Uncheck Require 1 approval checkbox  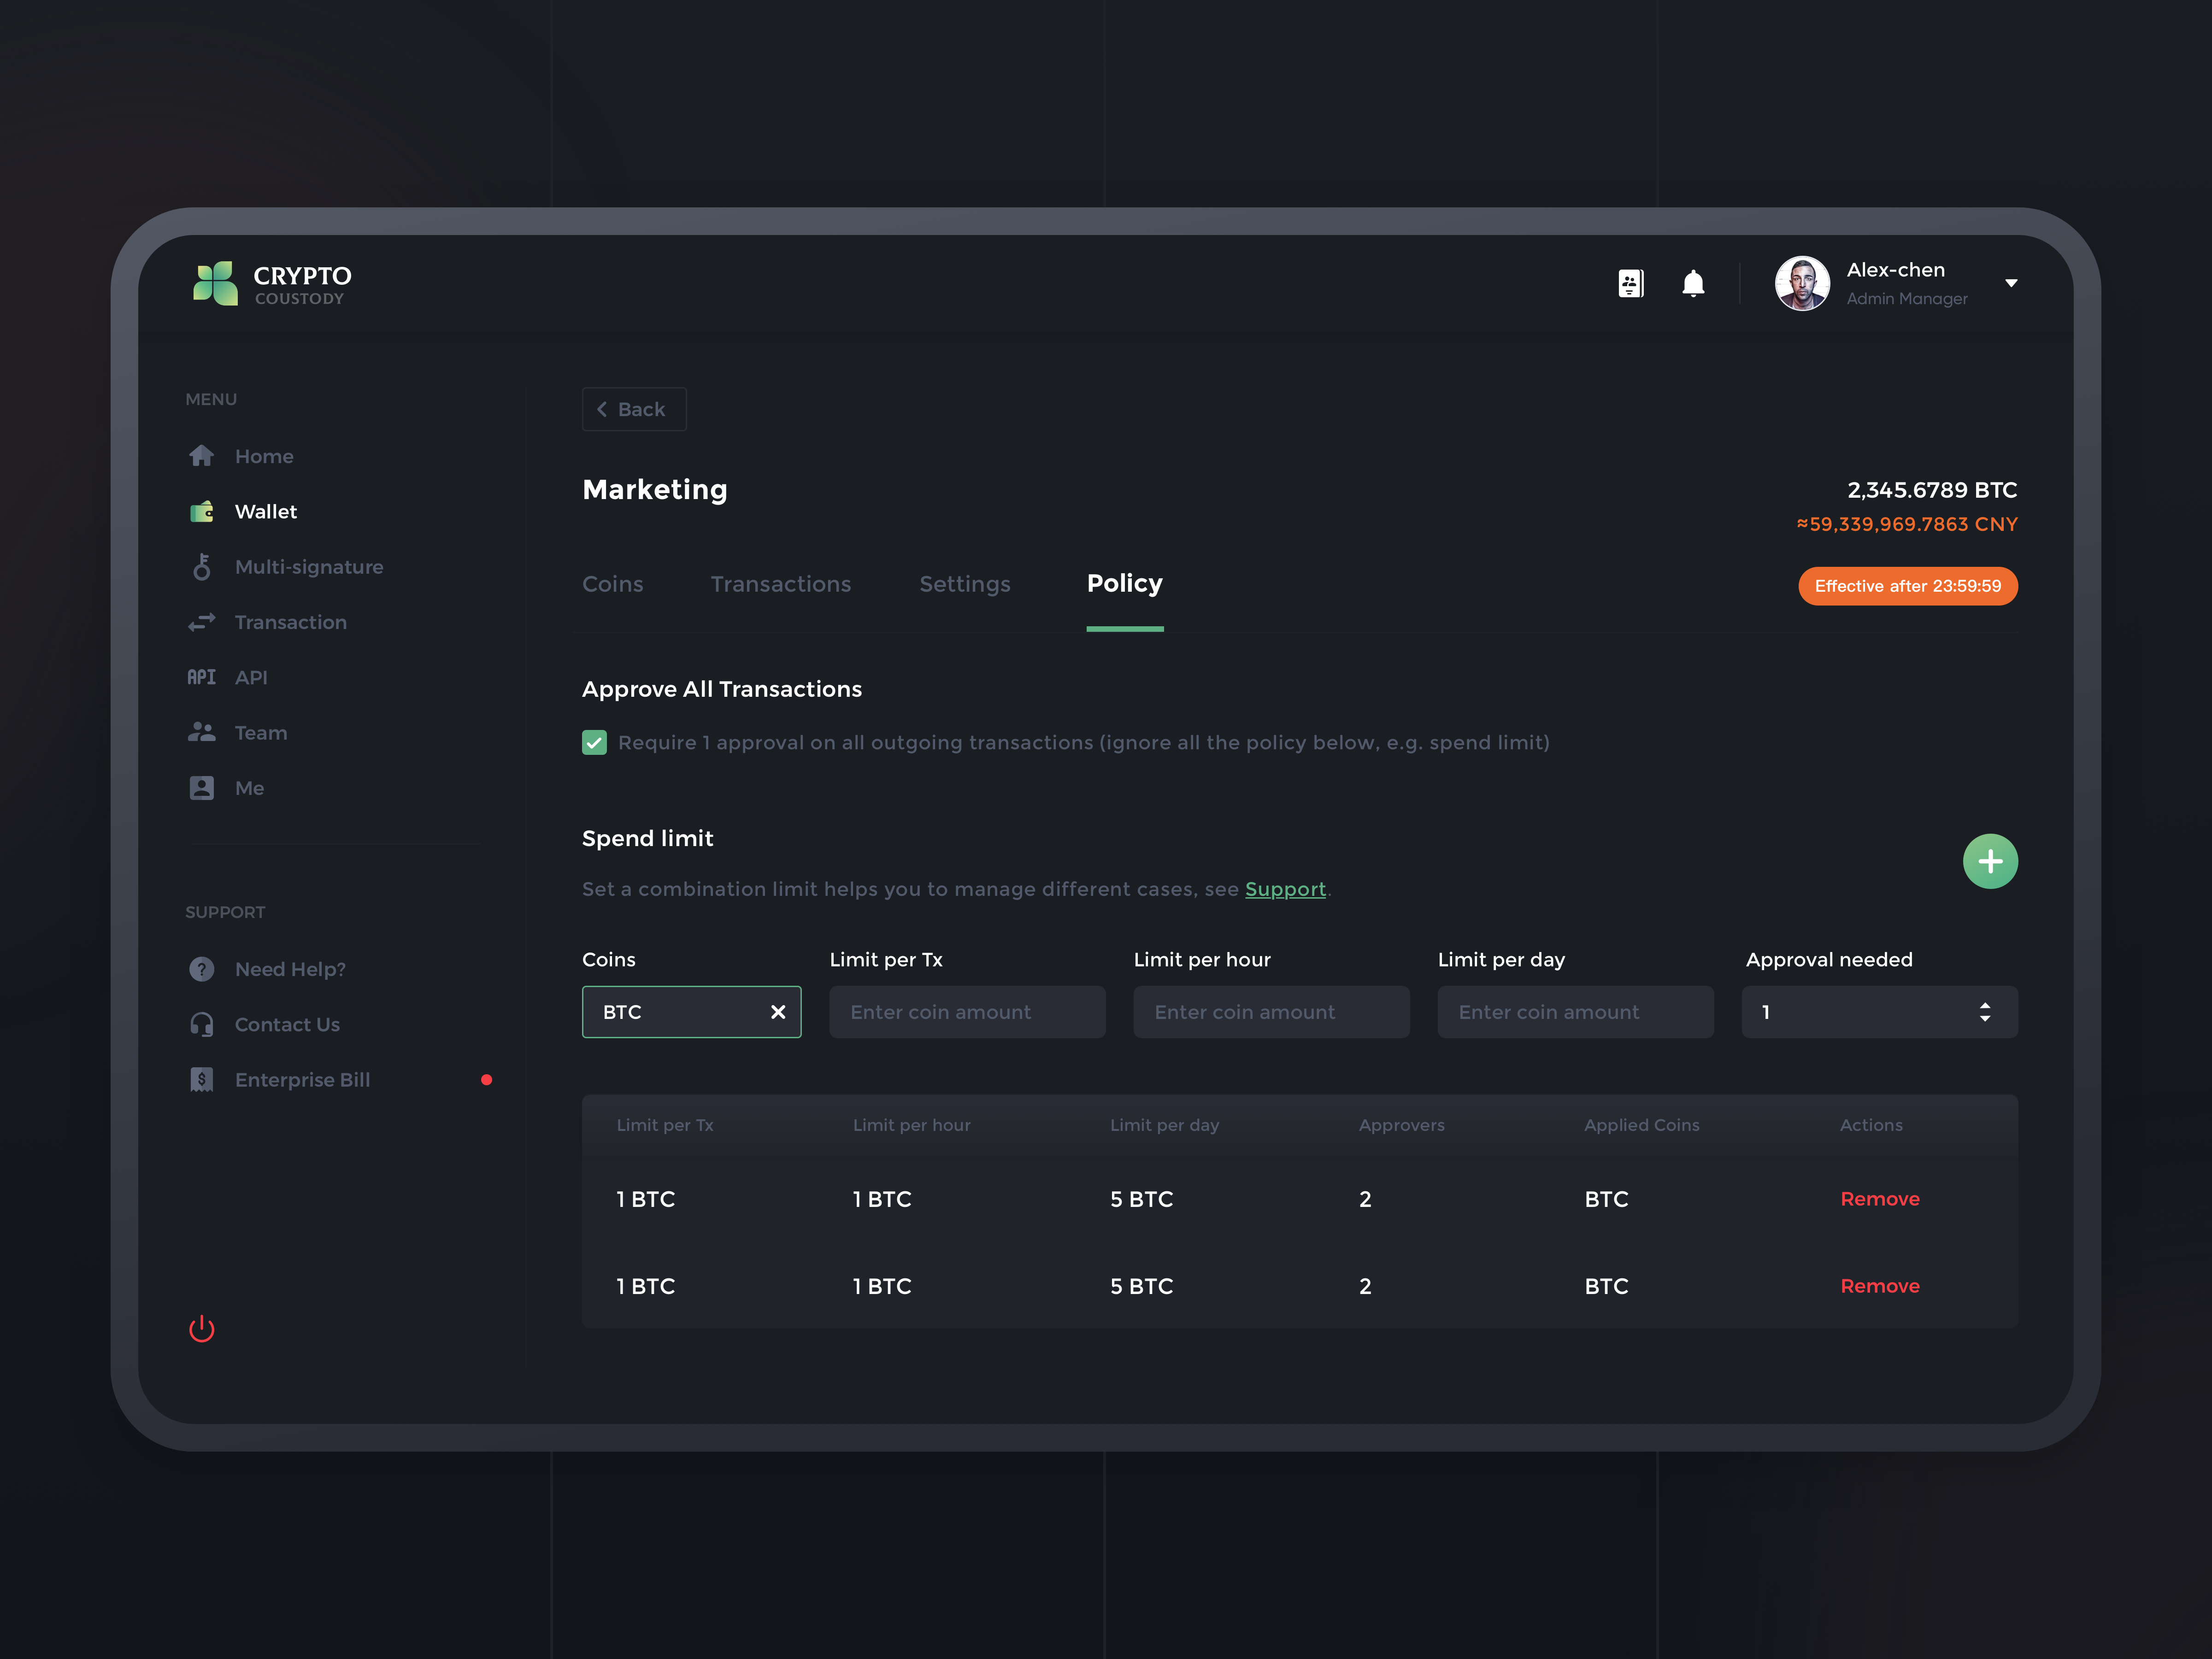(x=594, y=742)
